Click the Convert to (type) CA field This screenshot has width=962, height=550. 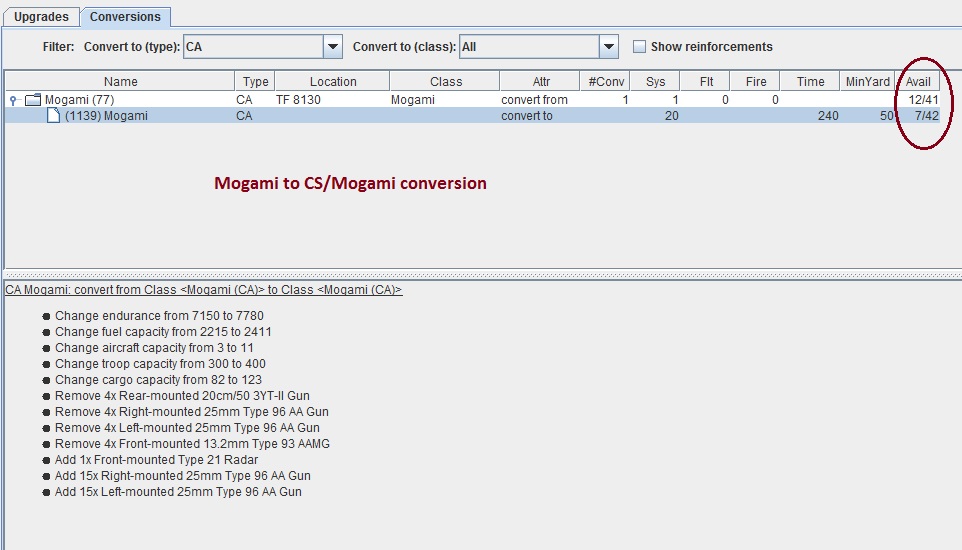click(x=253, y=47)
